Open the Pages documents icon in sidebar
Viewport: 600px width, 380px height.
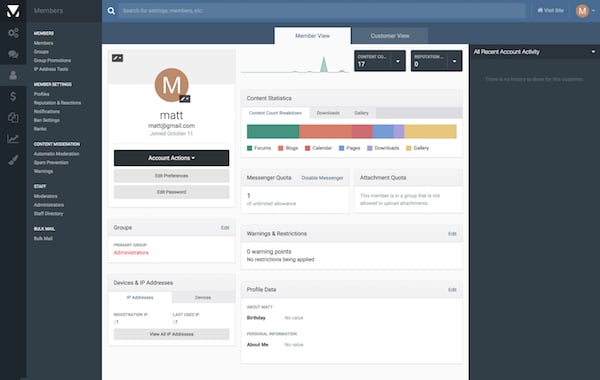click(x=13, y=117)
